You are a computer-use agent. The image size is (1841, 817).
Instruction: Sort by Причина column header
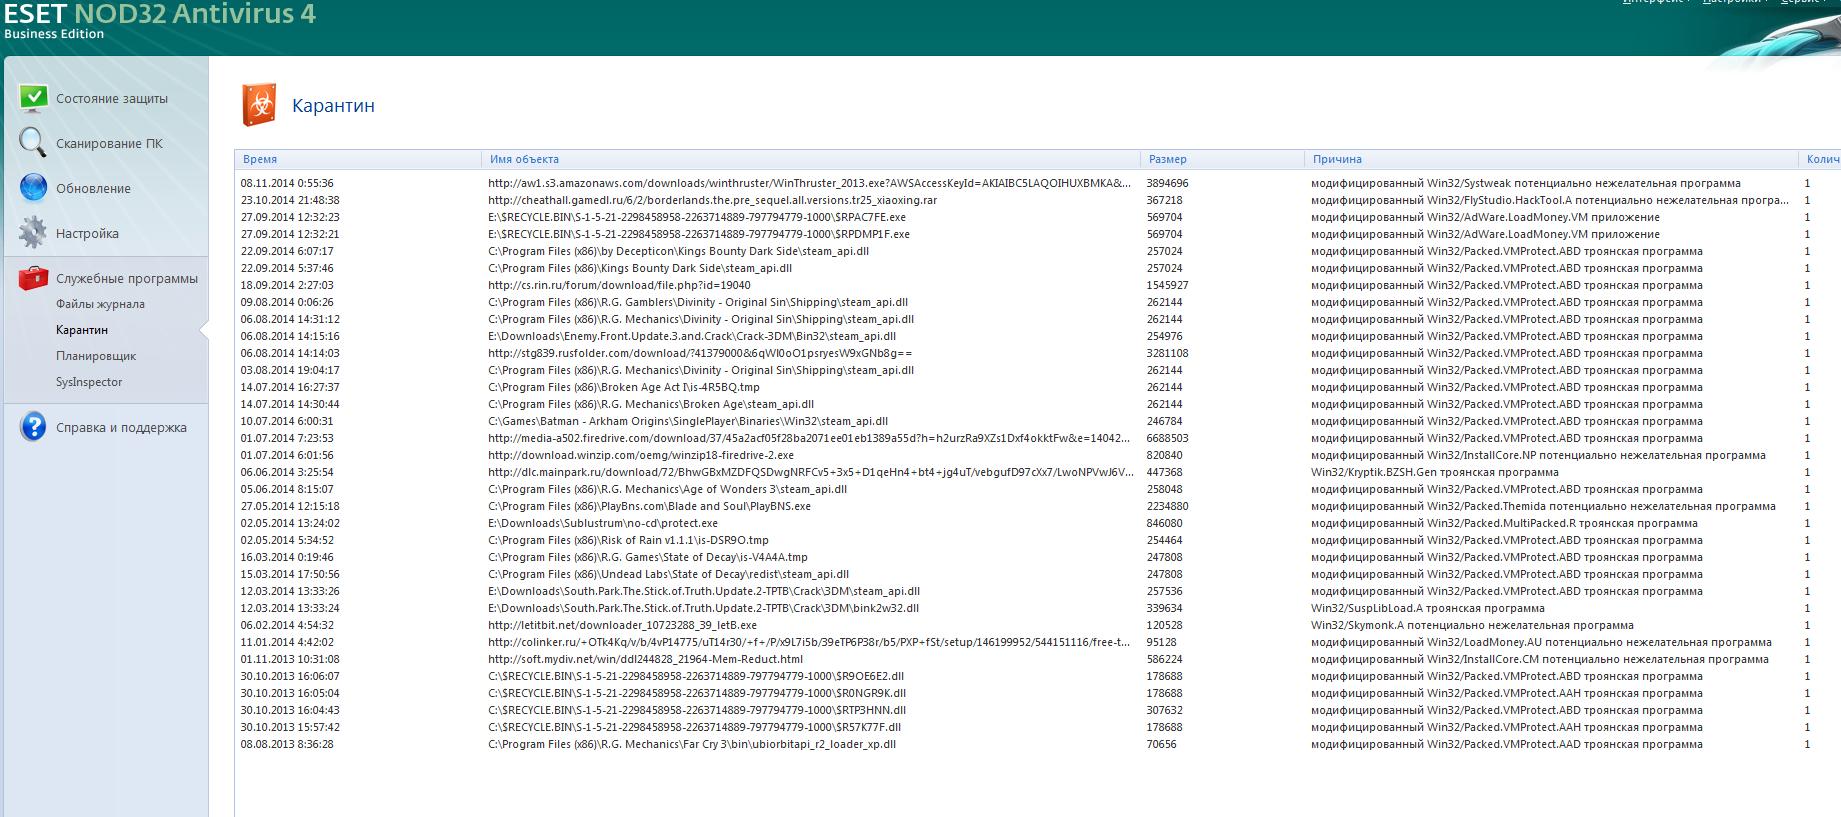[1550, 159]
